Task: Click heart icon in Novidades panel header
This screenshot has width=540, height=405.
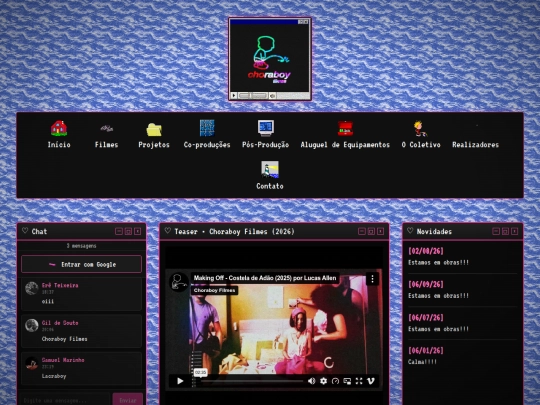Action: click(410, 231)
